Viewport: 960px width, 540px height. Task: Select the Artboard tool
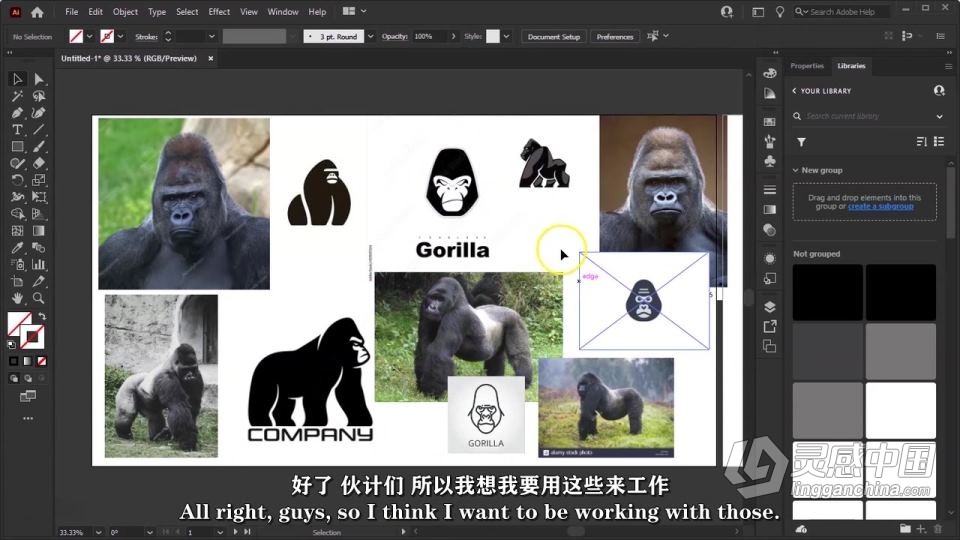click(17, 281)
